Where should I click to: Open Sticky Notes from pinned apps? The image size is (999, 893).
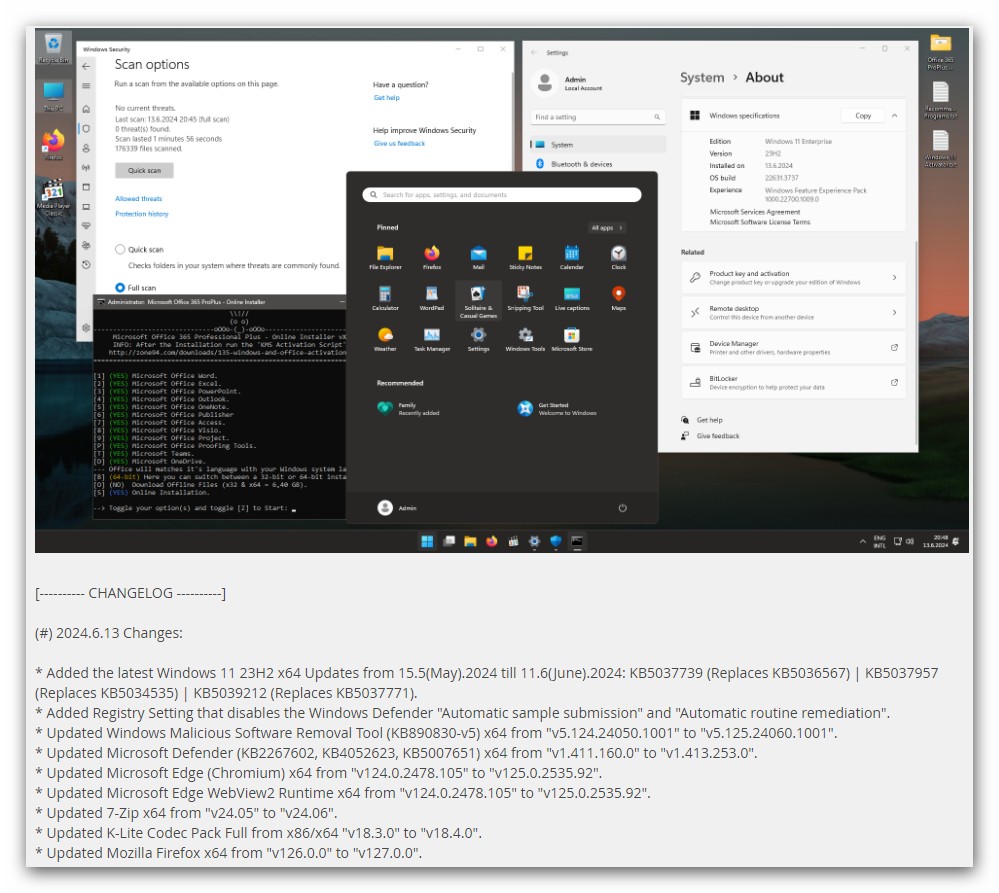(x=525, y=258)
